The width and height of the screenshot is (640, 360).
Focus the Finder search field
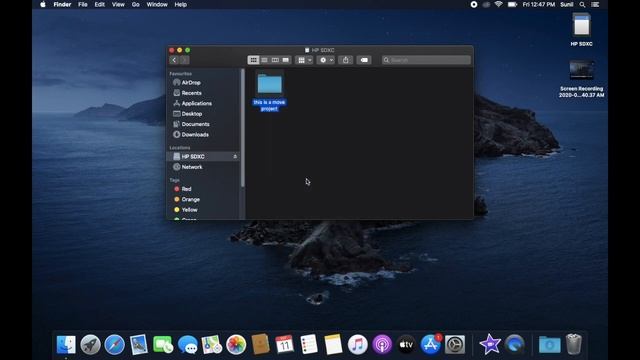tap(426, 60)
